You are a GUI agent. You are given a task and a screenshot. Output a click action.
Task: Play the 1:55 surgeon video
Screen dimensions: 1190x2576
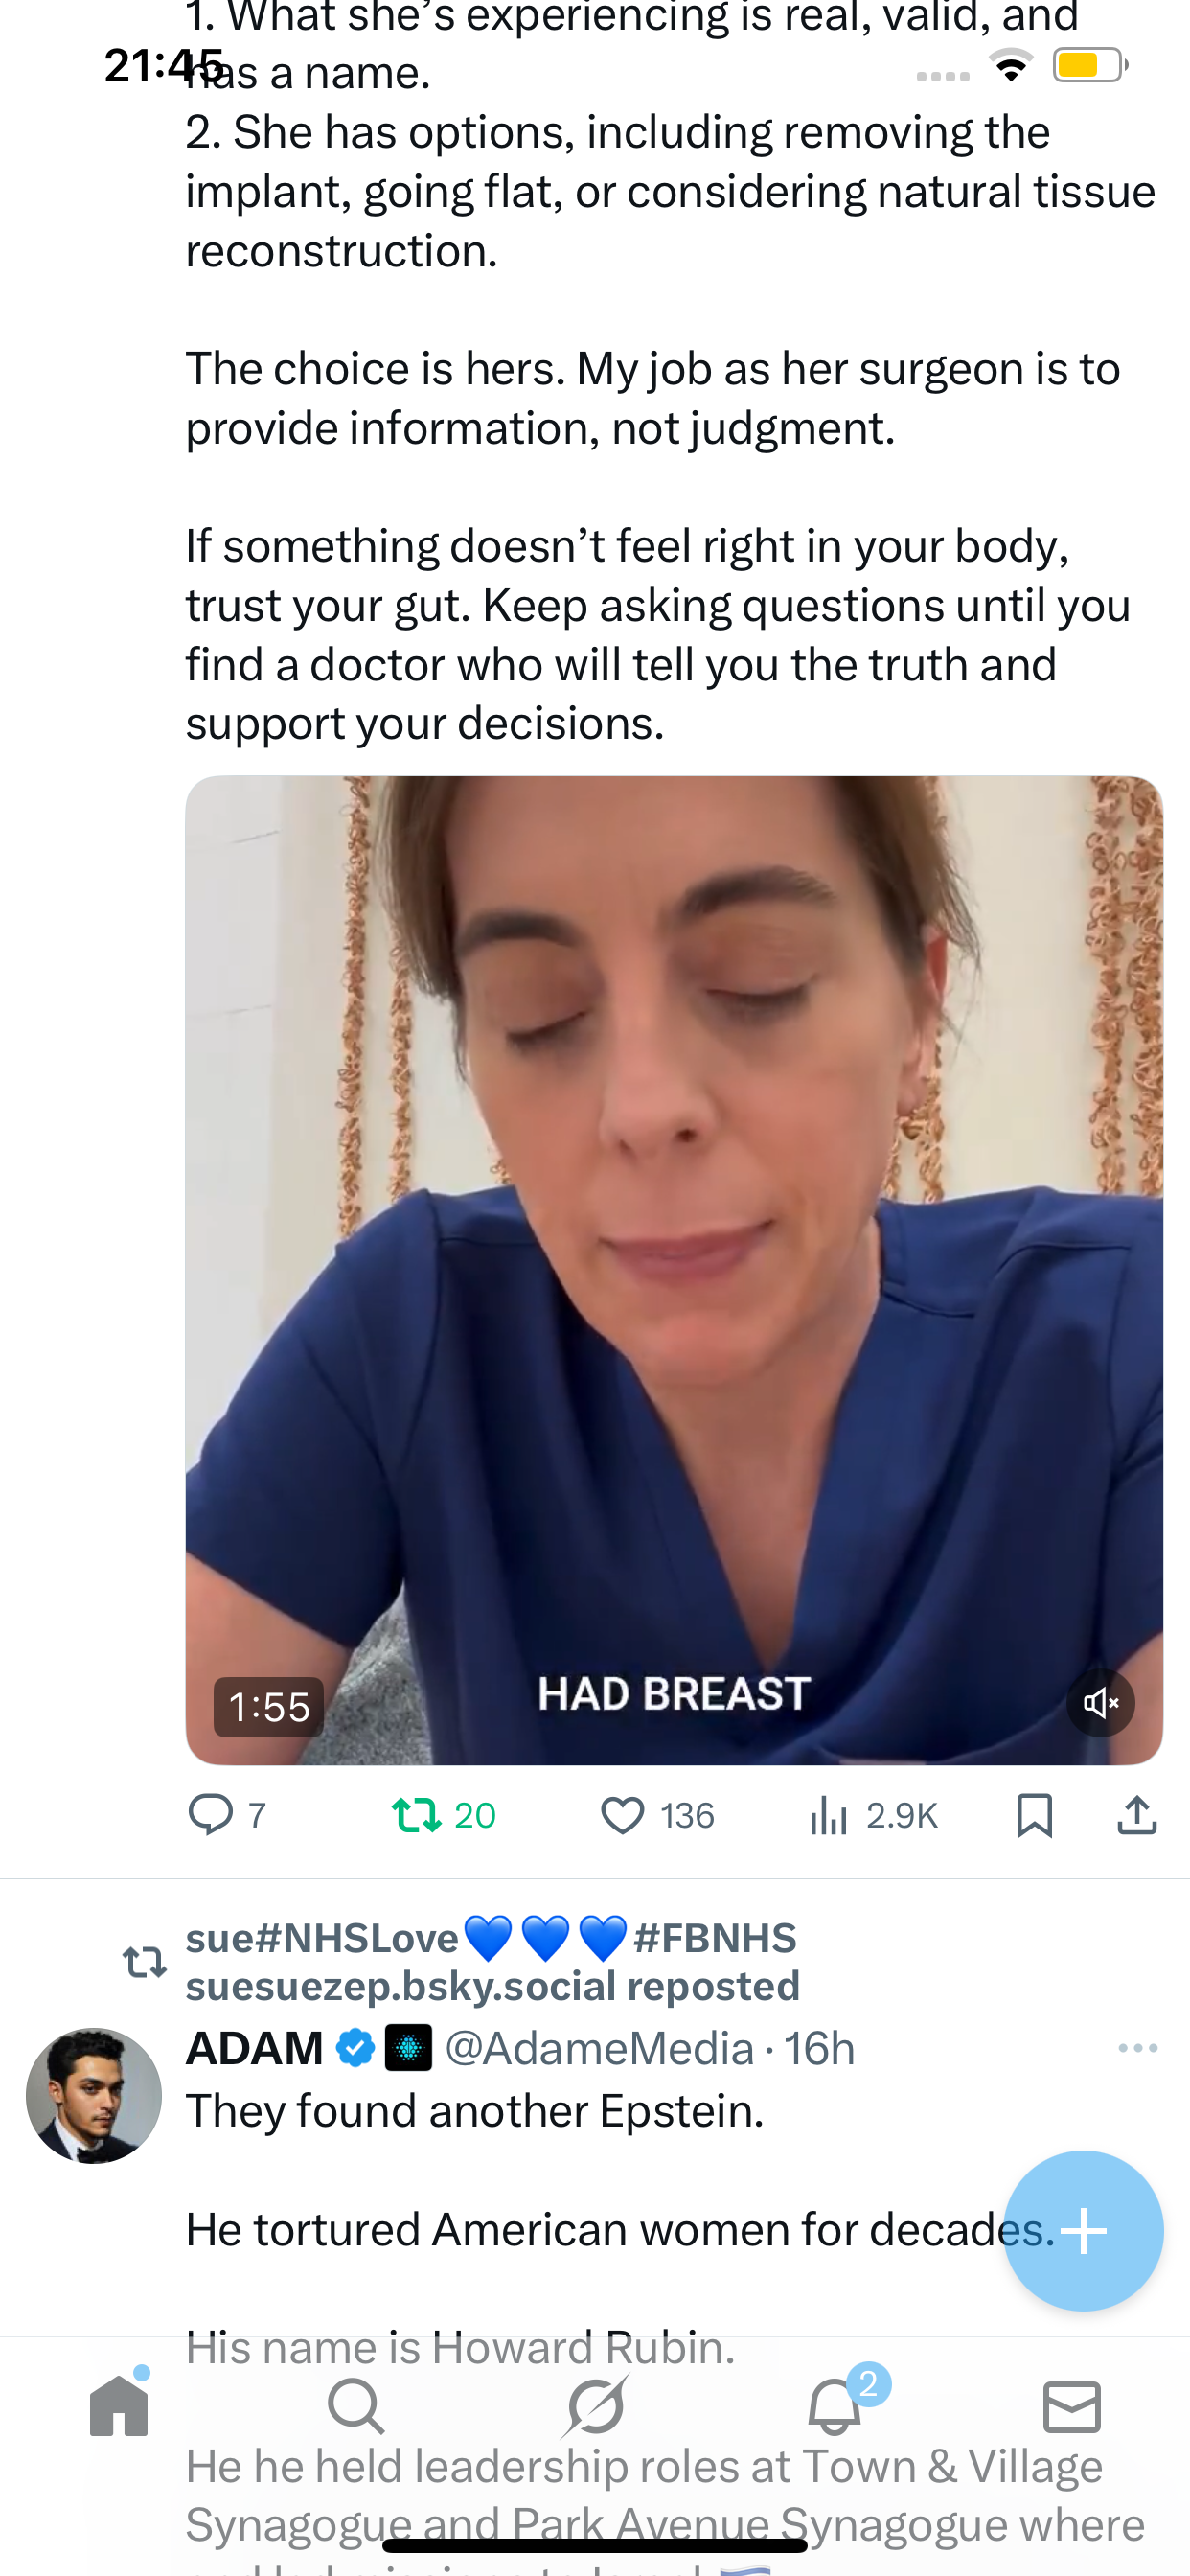point(673,1270)
